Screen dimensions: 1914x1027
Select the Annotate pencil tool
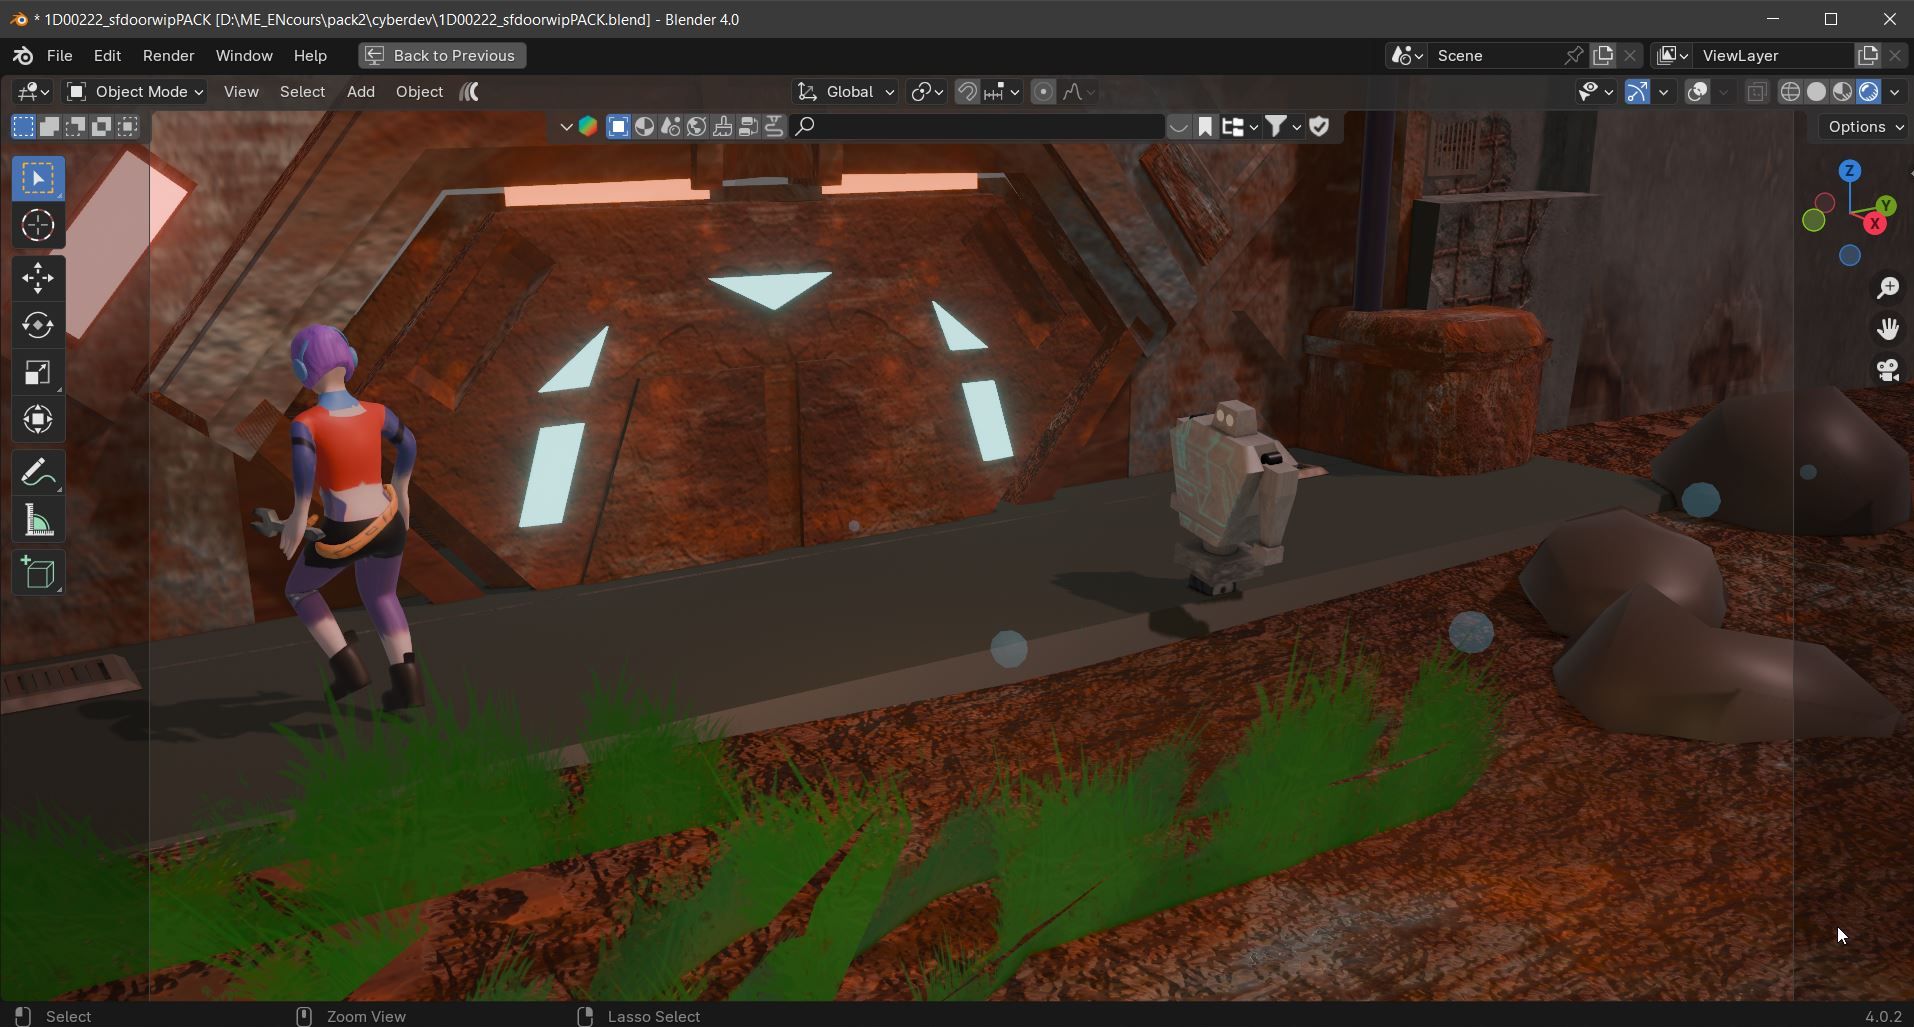pyautogui.click(x=38, y=472)
